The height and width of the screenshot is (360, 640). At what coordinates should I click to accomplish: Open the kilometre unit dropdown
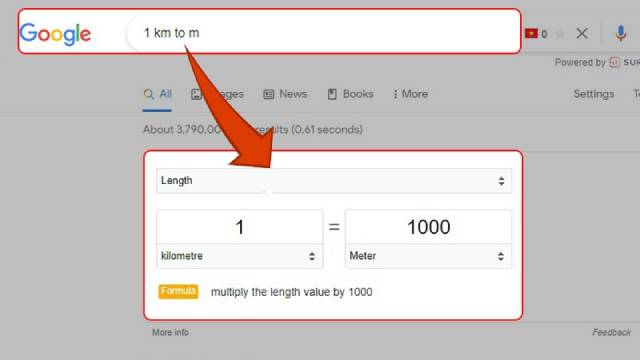(x=240, y=256)
